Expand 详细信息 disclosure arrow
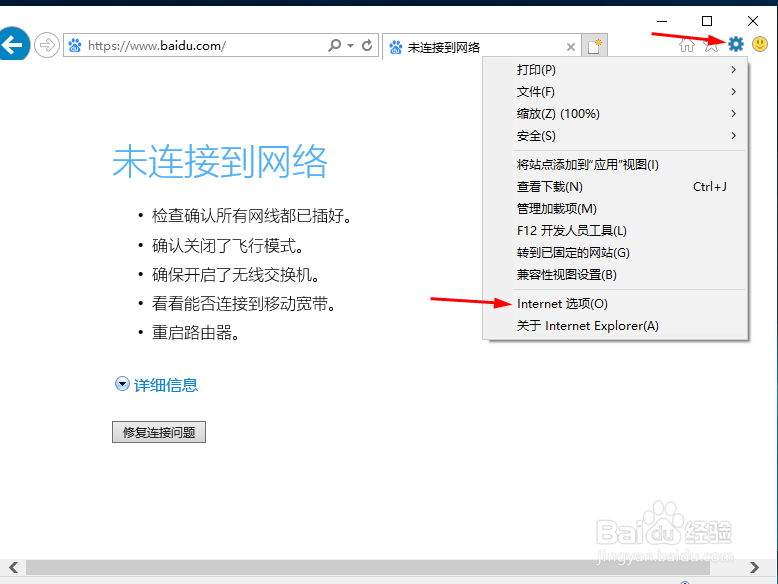 click(122, 384)
